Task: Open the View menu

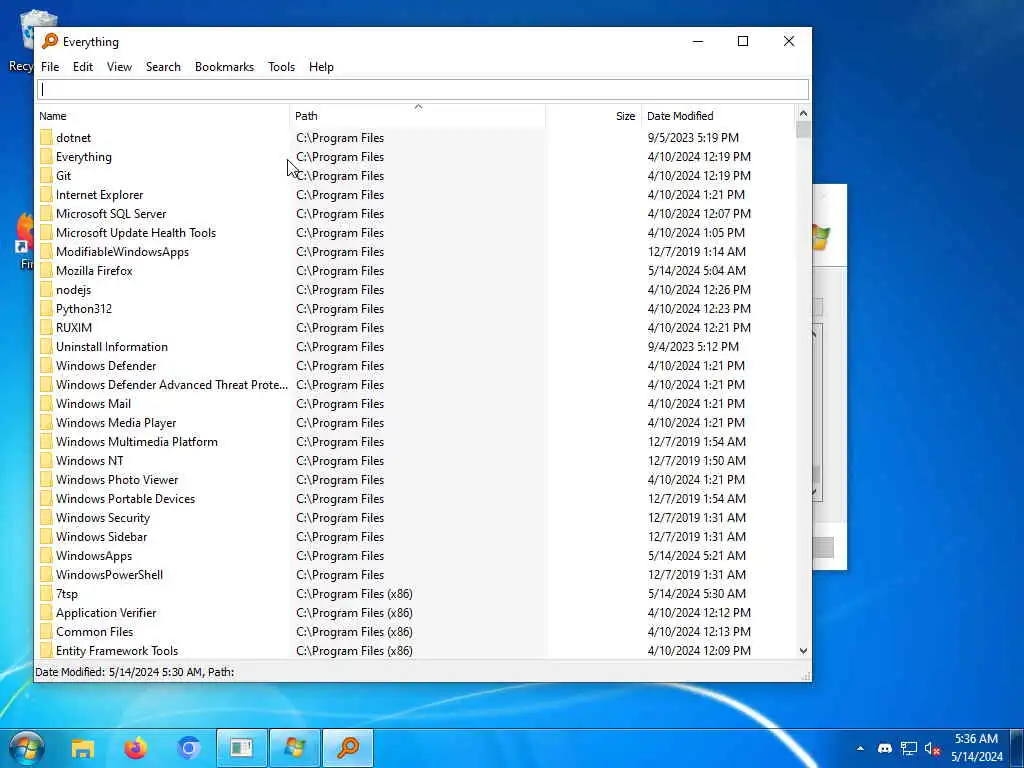Action: point(119,67)
